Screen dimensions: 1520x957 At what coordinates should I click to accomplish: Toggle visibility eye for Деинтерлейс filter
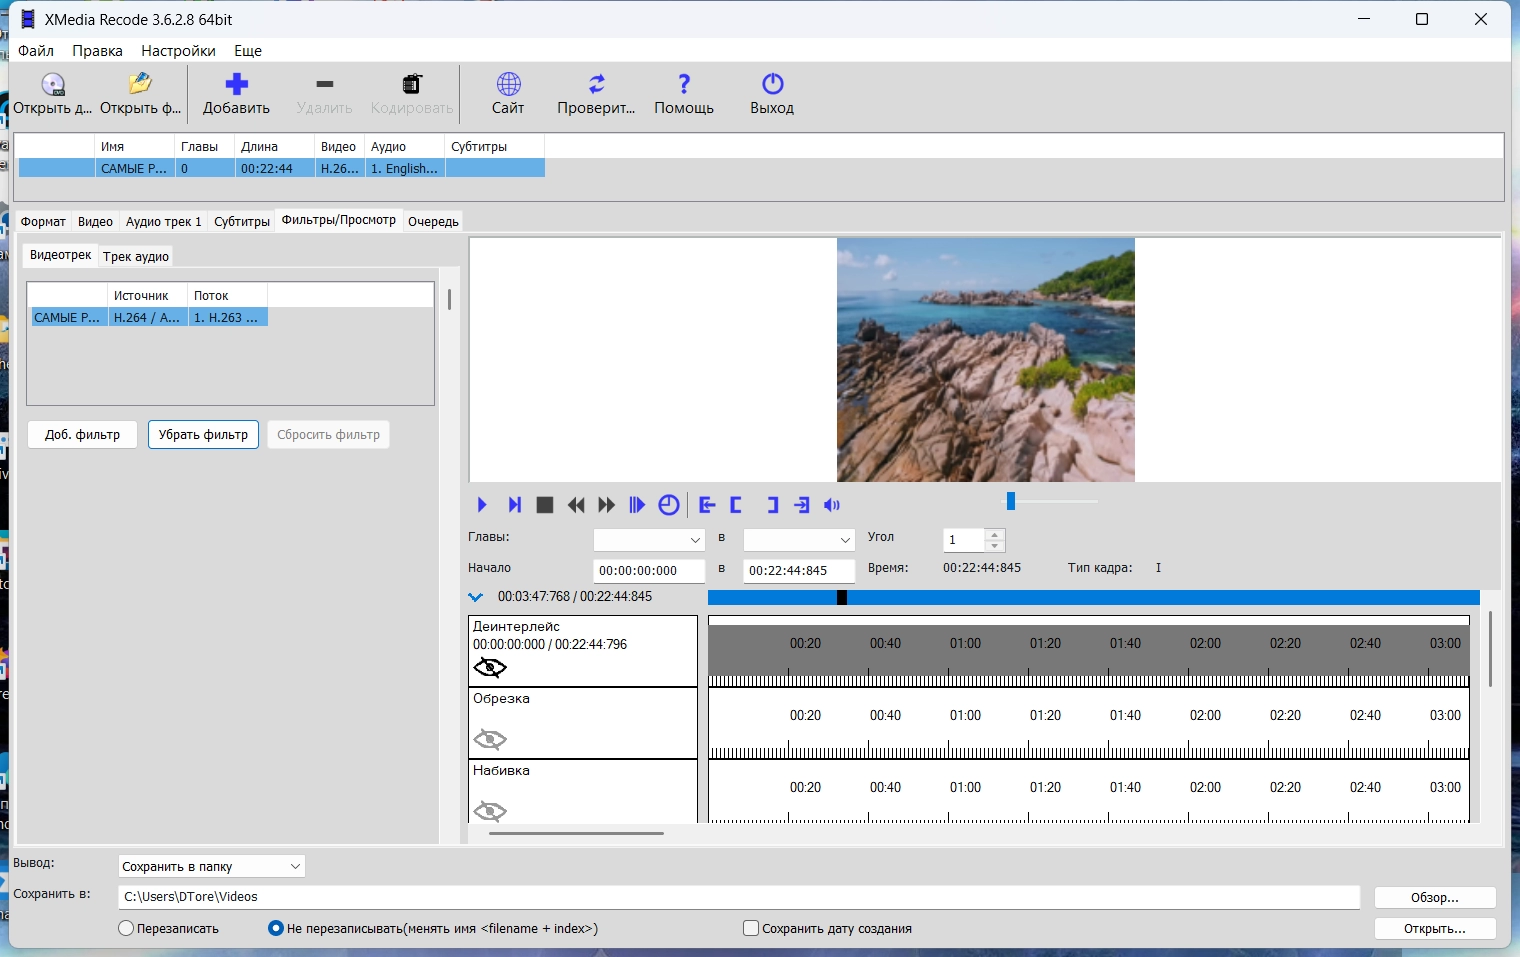click(490, 668)
